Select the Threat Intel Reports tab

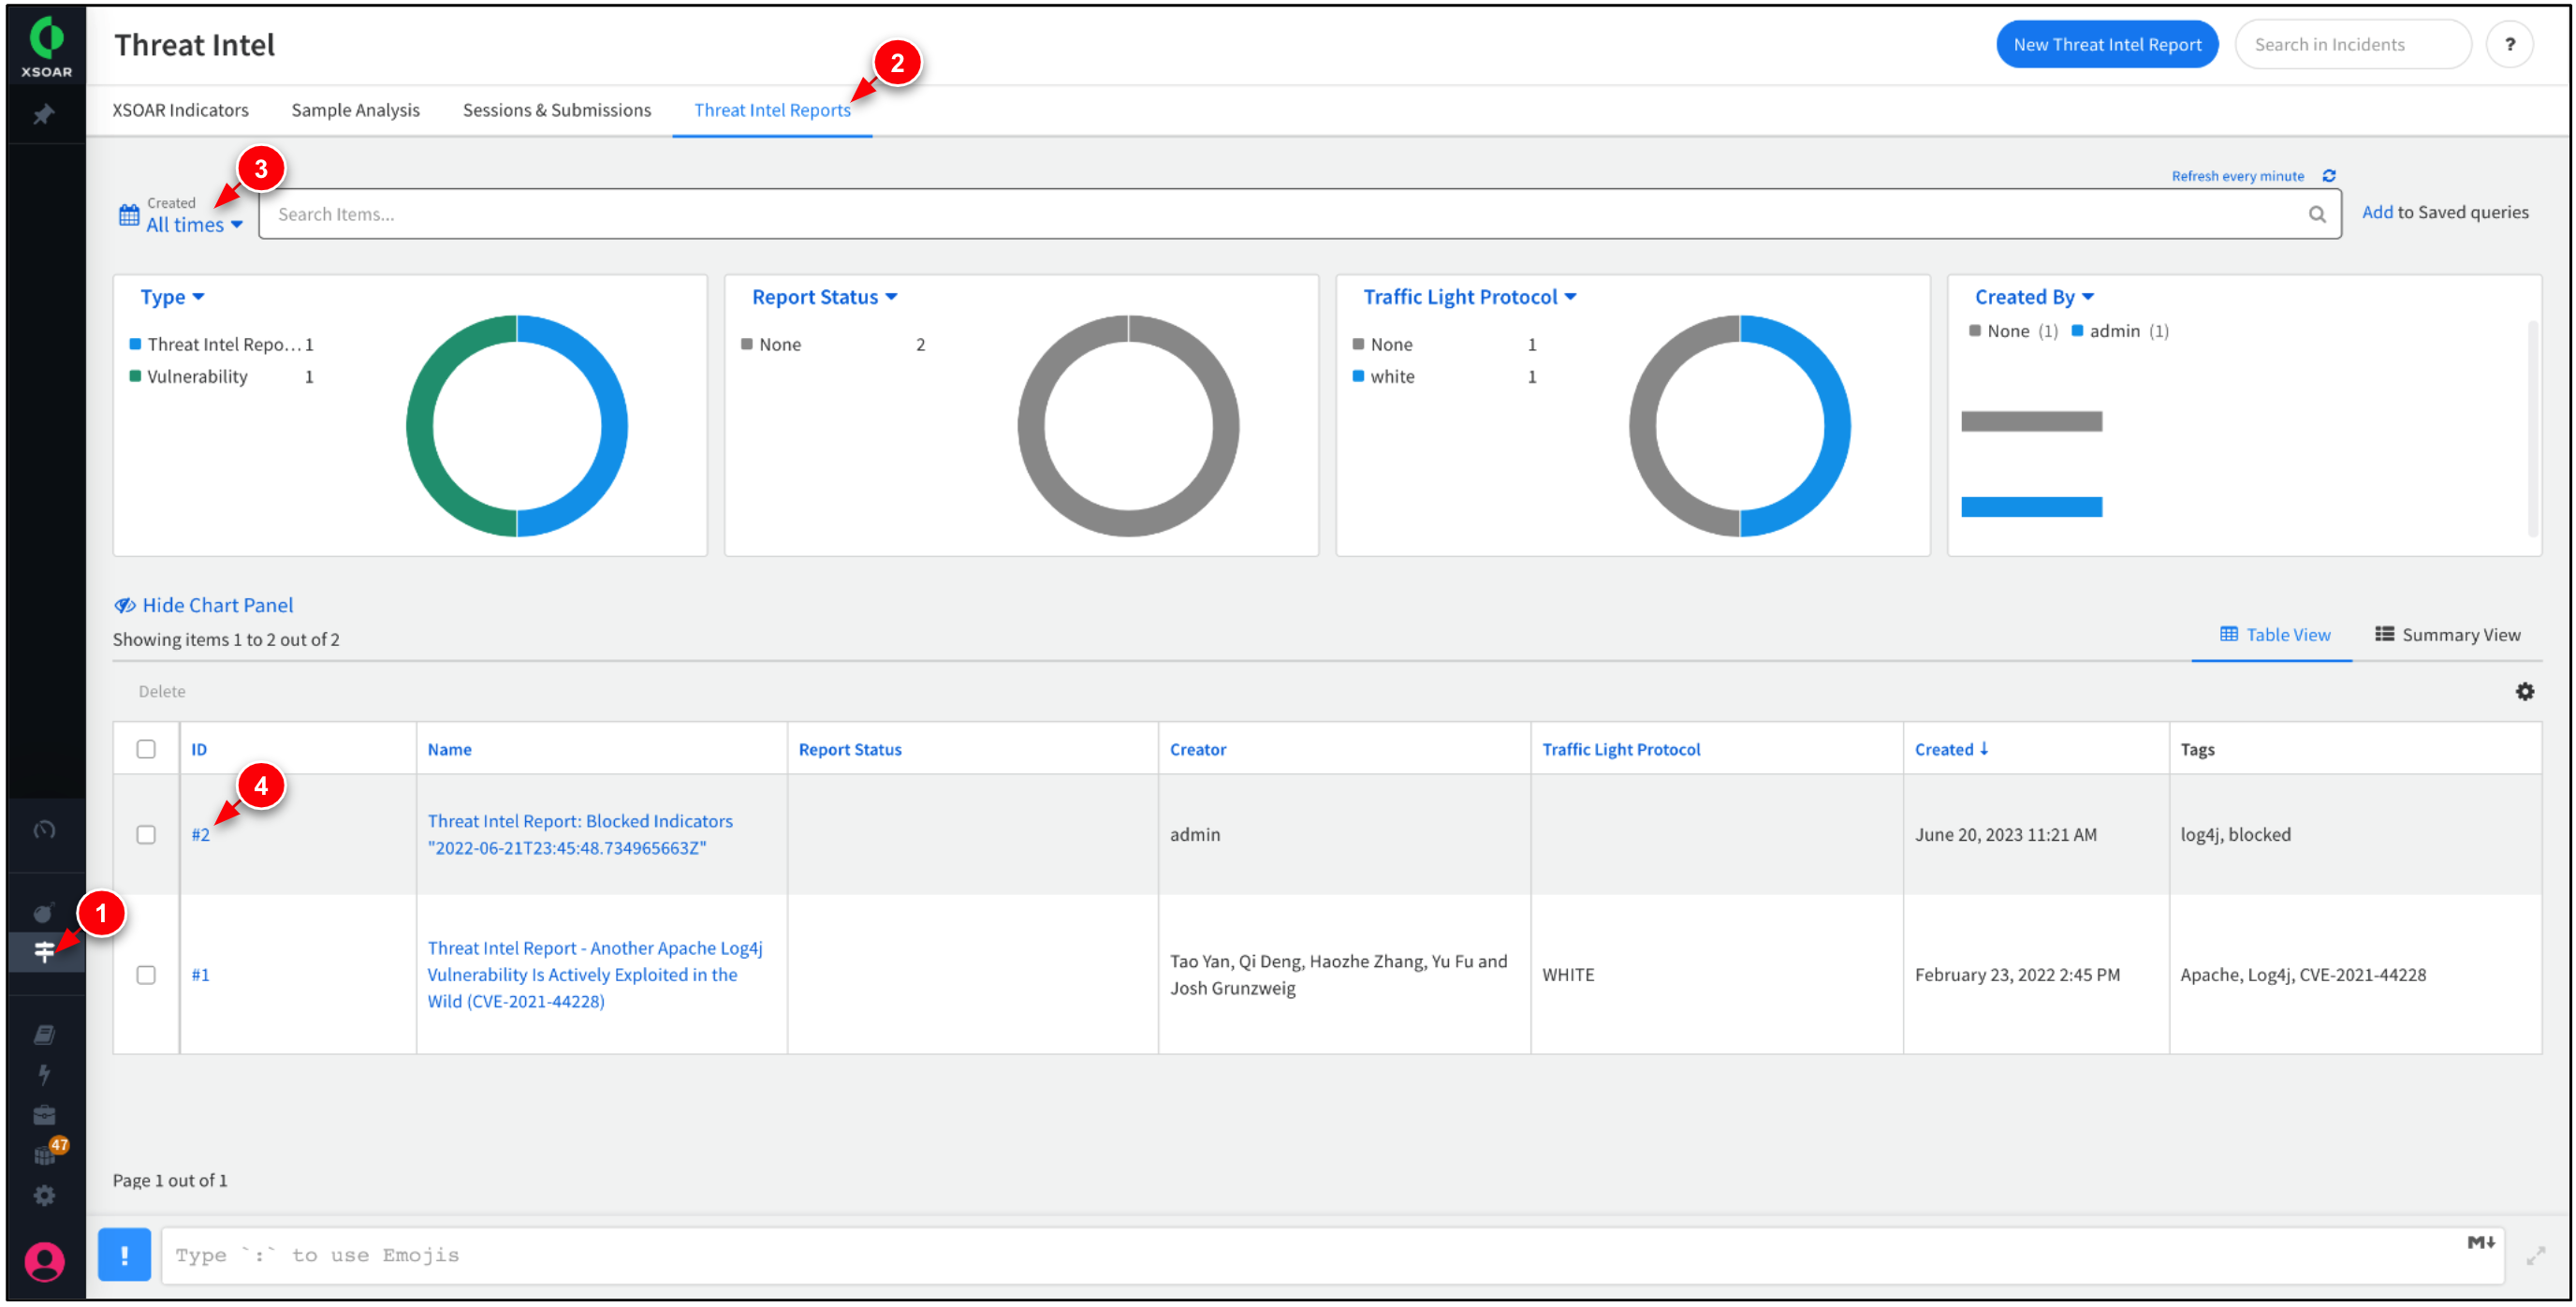pyautogui.click(x=772, y=110)
